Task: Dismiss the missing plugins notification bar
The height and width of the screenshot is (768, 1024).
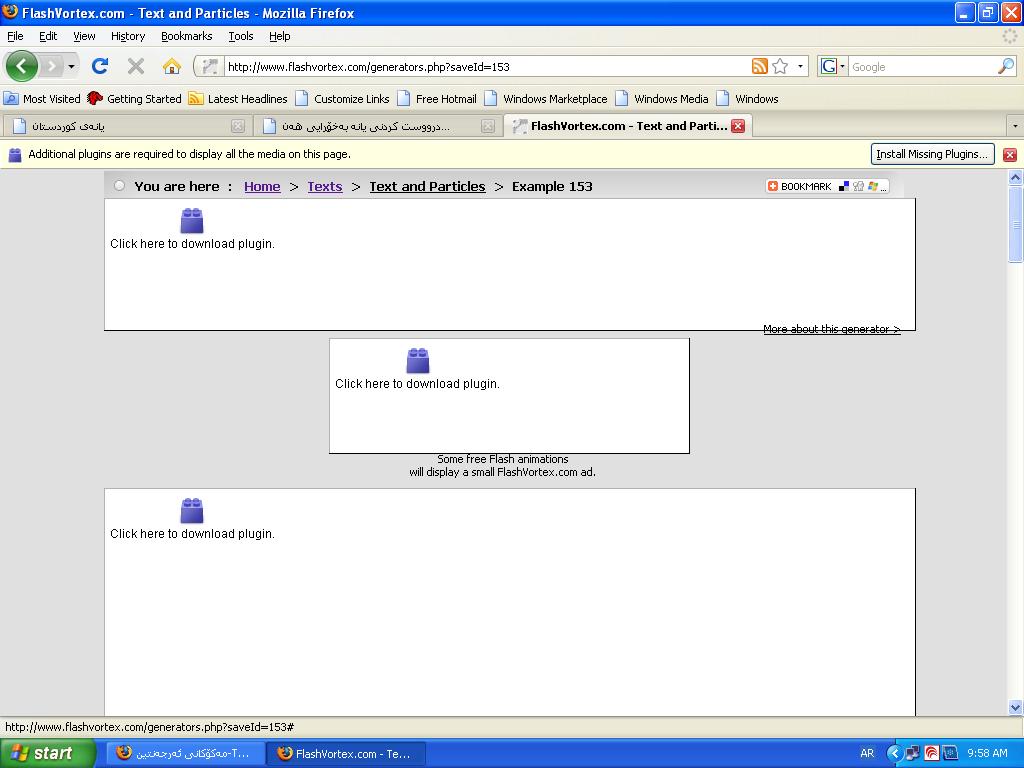Action: click(x=1010, y=155)
